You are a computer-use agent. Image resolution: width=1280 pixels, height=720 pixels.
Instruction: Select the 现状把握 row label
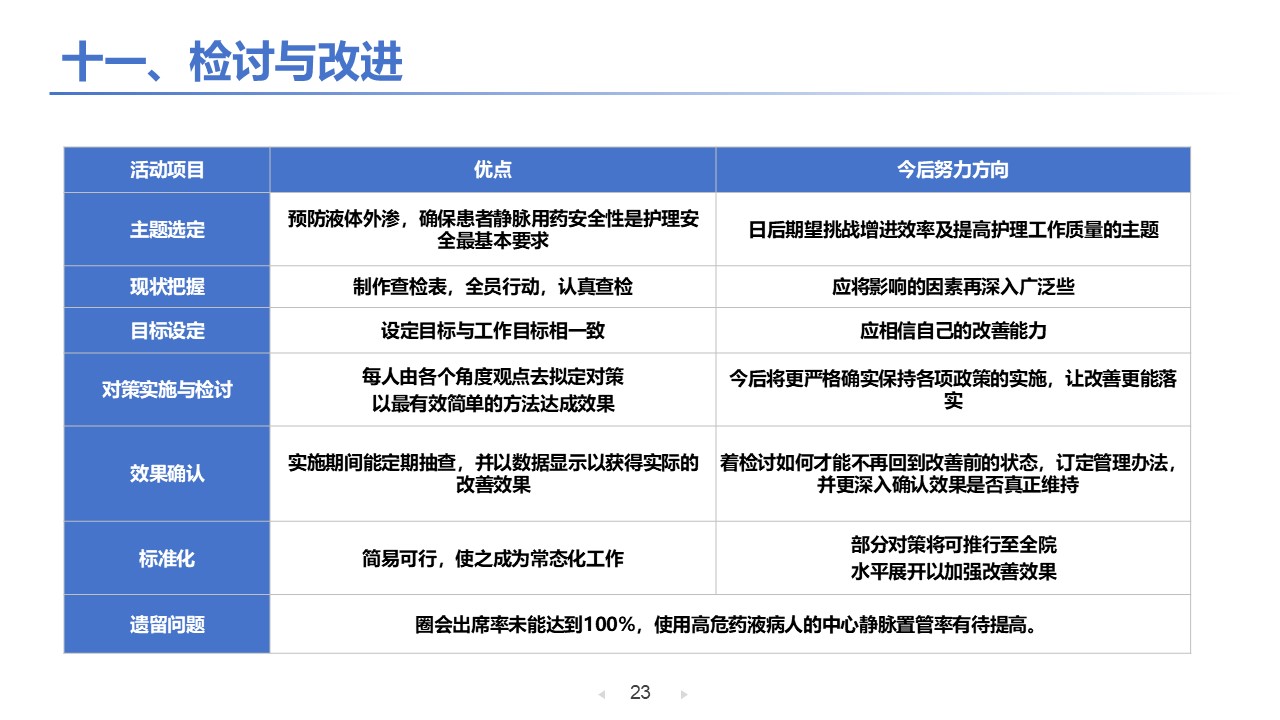(x=167, y=287)
